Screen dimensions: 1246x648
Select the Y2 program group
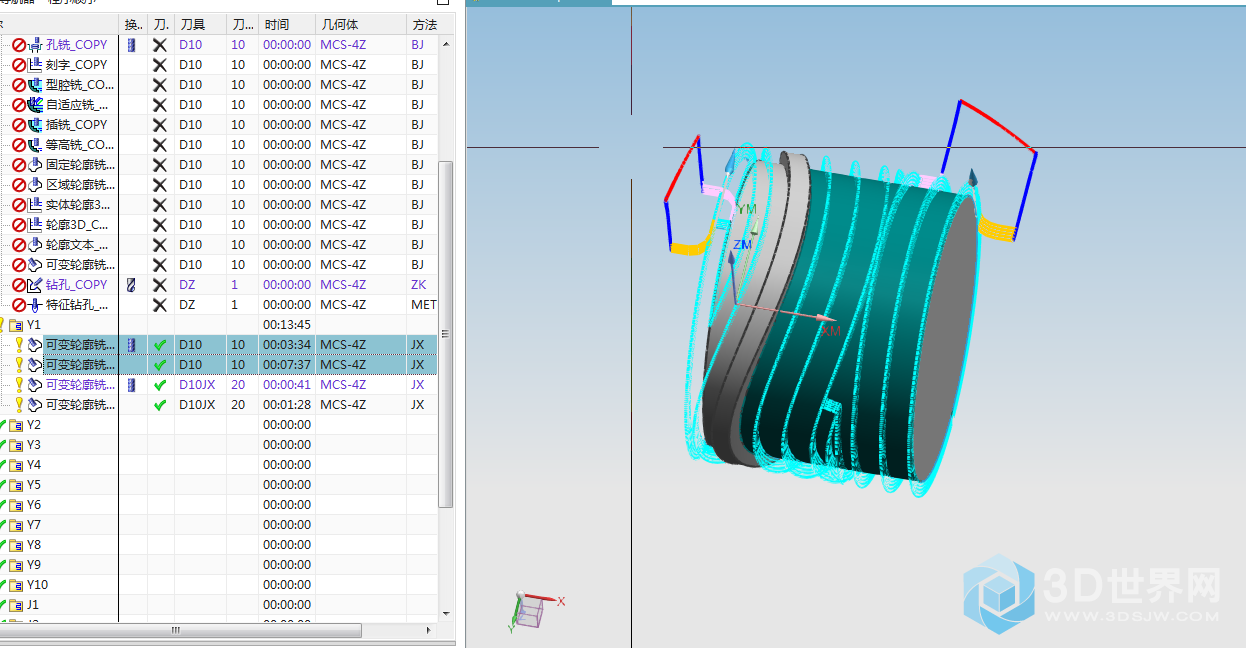[34, 424]
